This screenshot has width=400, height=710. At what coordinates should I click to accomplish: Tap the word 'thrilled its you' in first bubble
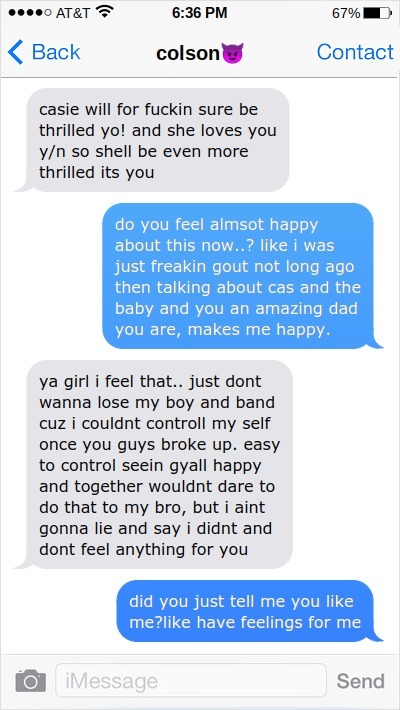[96, 173]
